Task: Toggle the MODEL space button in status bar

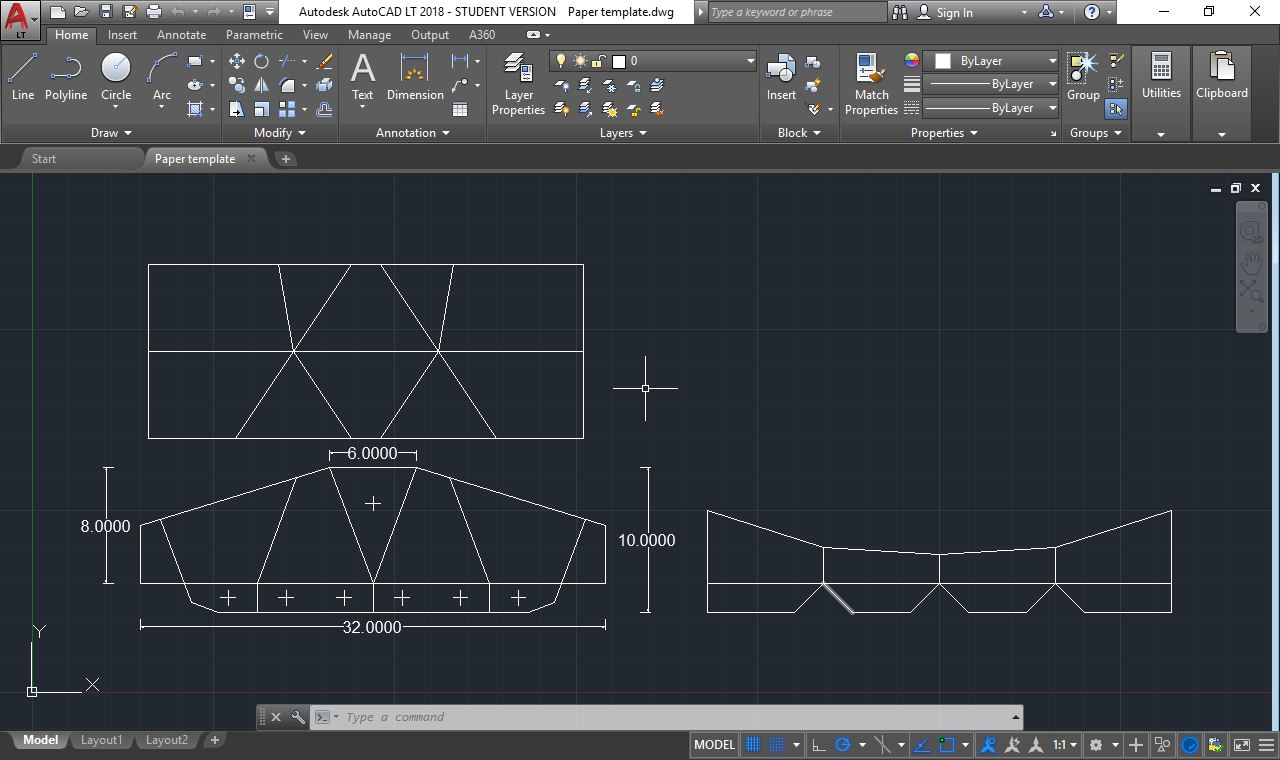Action: [x=714, y=745]
